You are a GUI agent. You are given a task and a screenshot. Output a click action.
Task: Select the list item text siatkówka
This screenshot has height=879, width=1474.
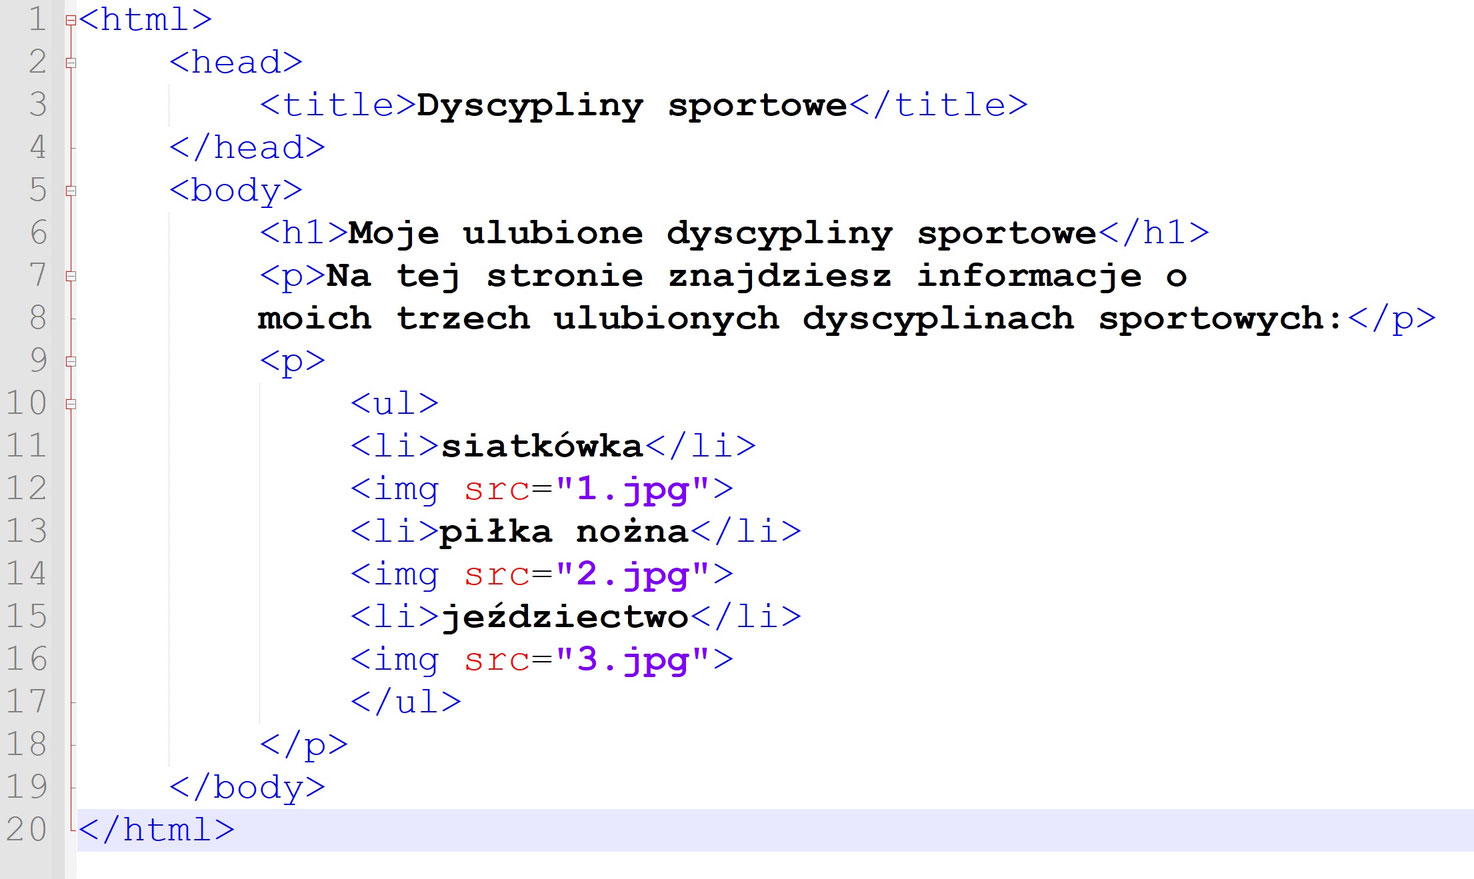pos(540,446)
